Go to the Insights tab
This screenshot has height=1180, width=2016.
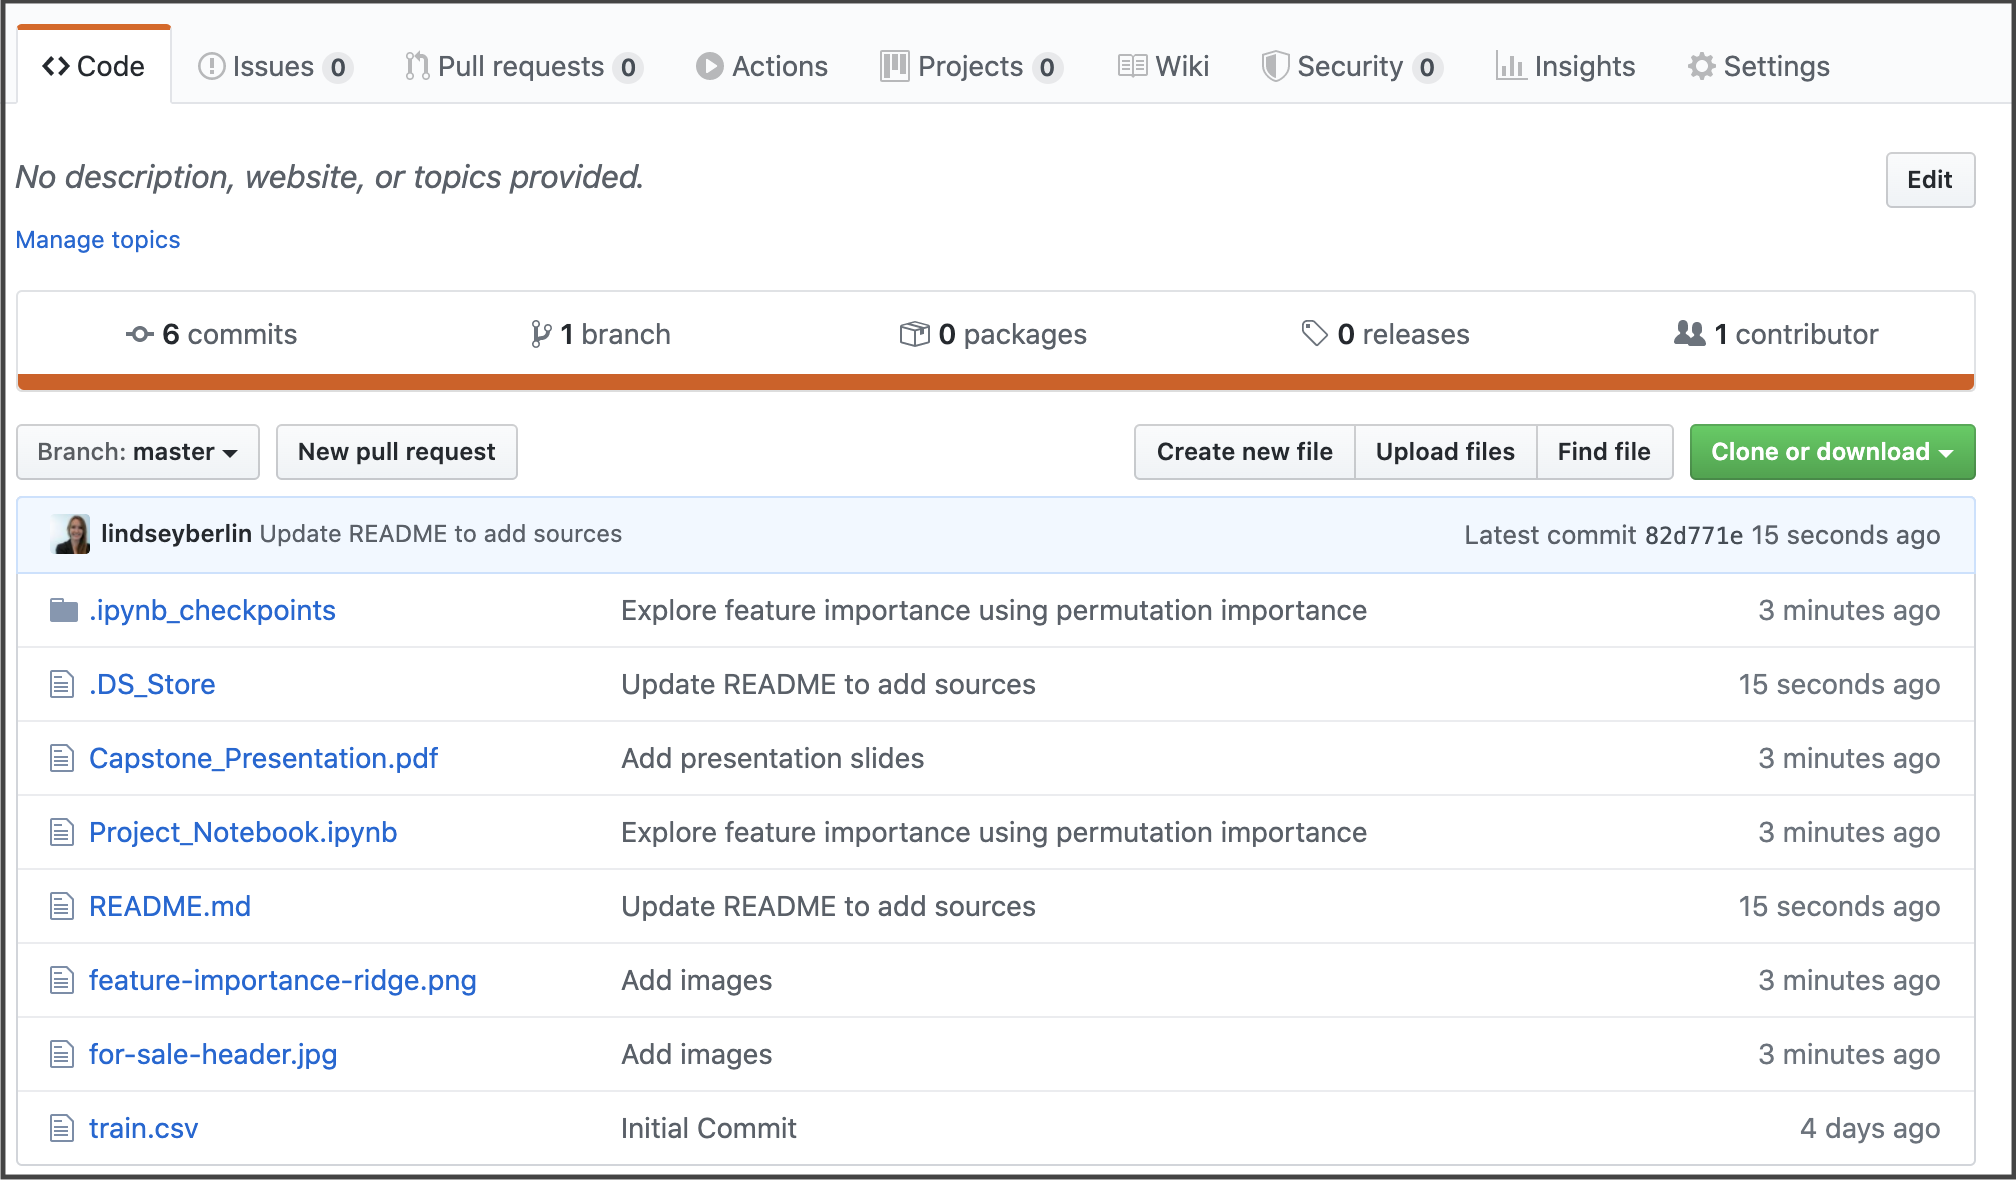1565,66
